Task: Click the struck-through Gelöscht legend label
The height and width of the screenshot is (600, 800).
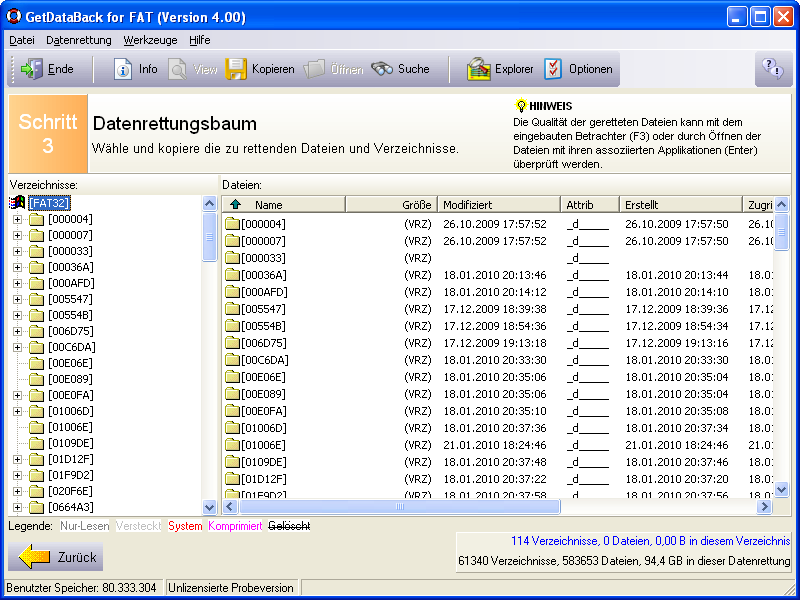Action: (289, 526)
